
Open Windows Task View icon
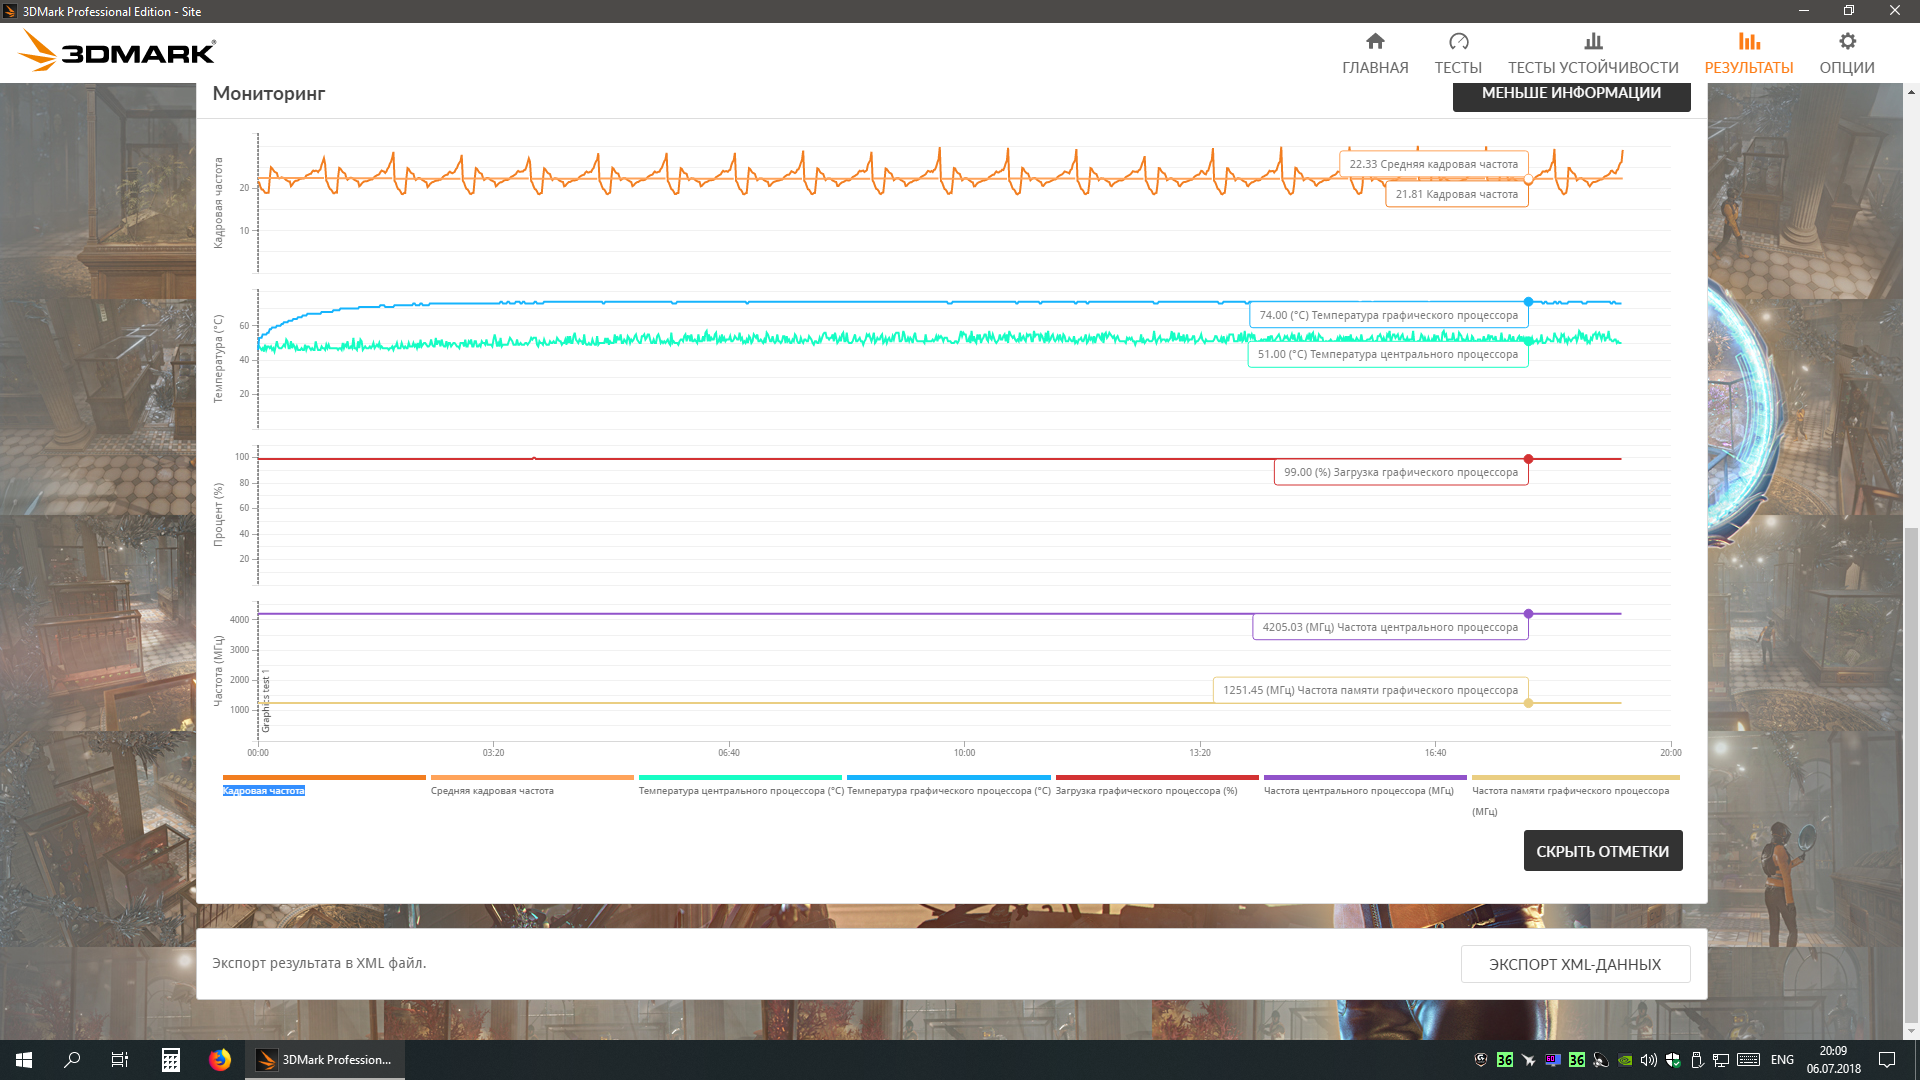120,1060
